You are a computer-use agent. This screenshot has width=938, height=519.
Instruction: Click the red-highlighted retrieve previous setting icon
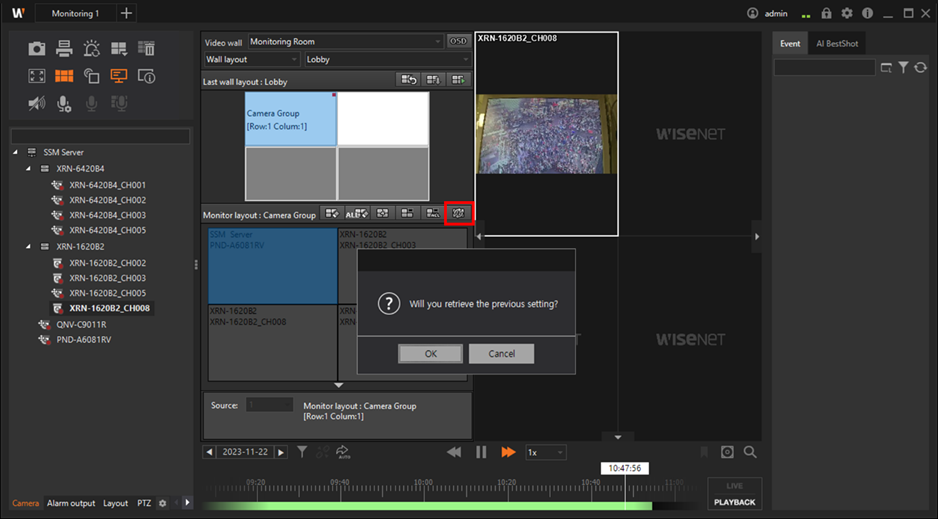pyautogui.click(x=459, y=213)
